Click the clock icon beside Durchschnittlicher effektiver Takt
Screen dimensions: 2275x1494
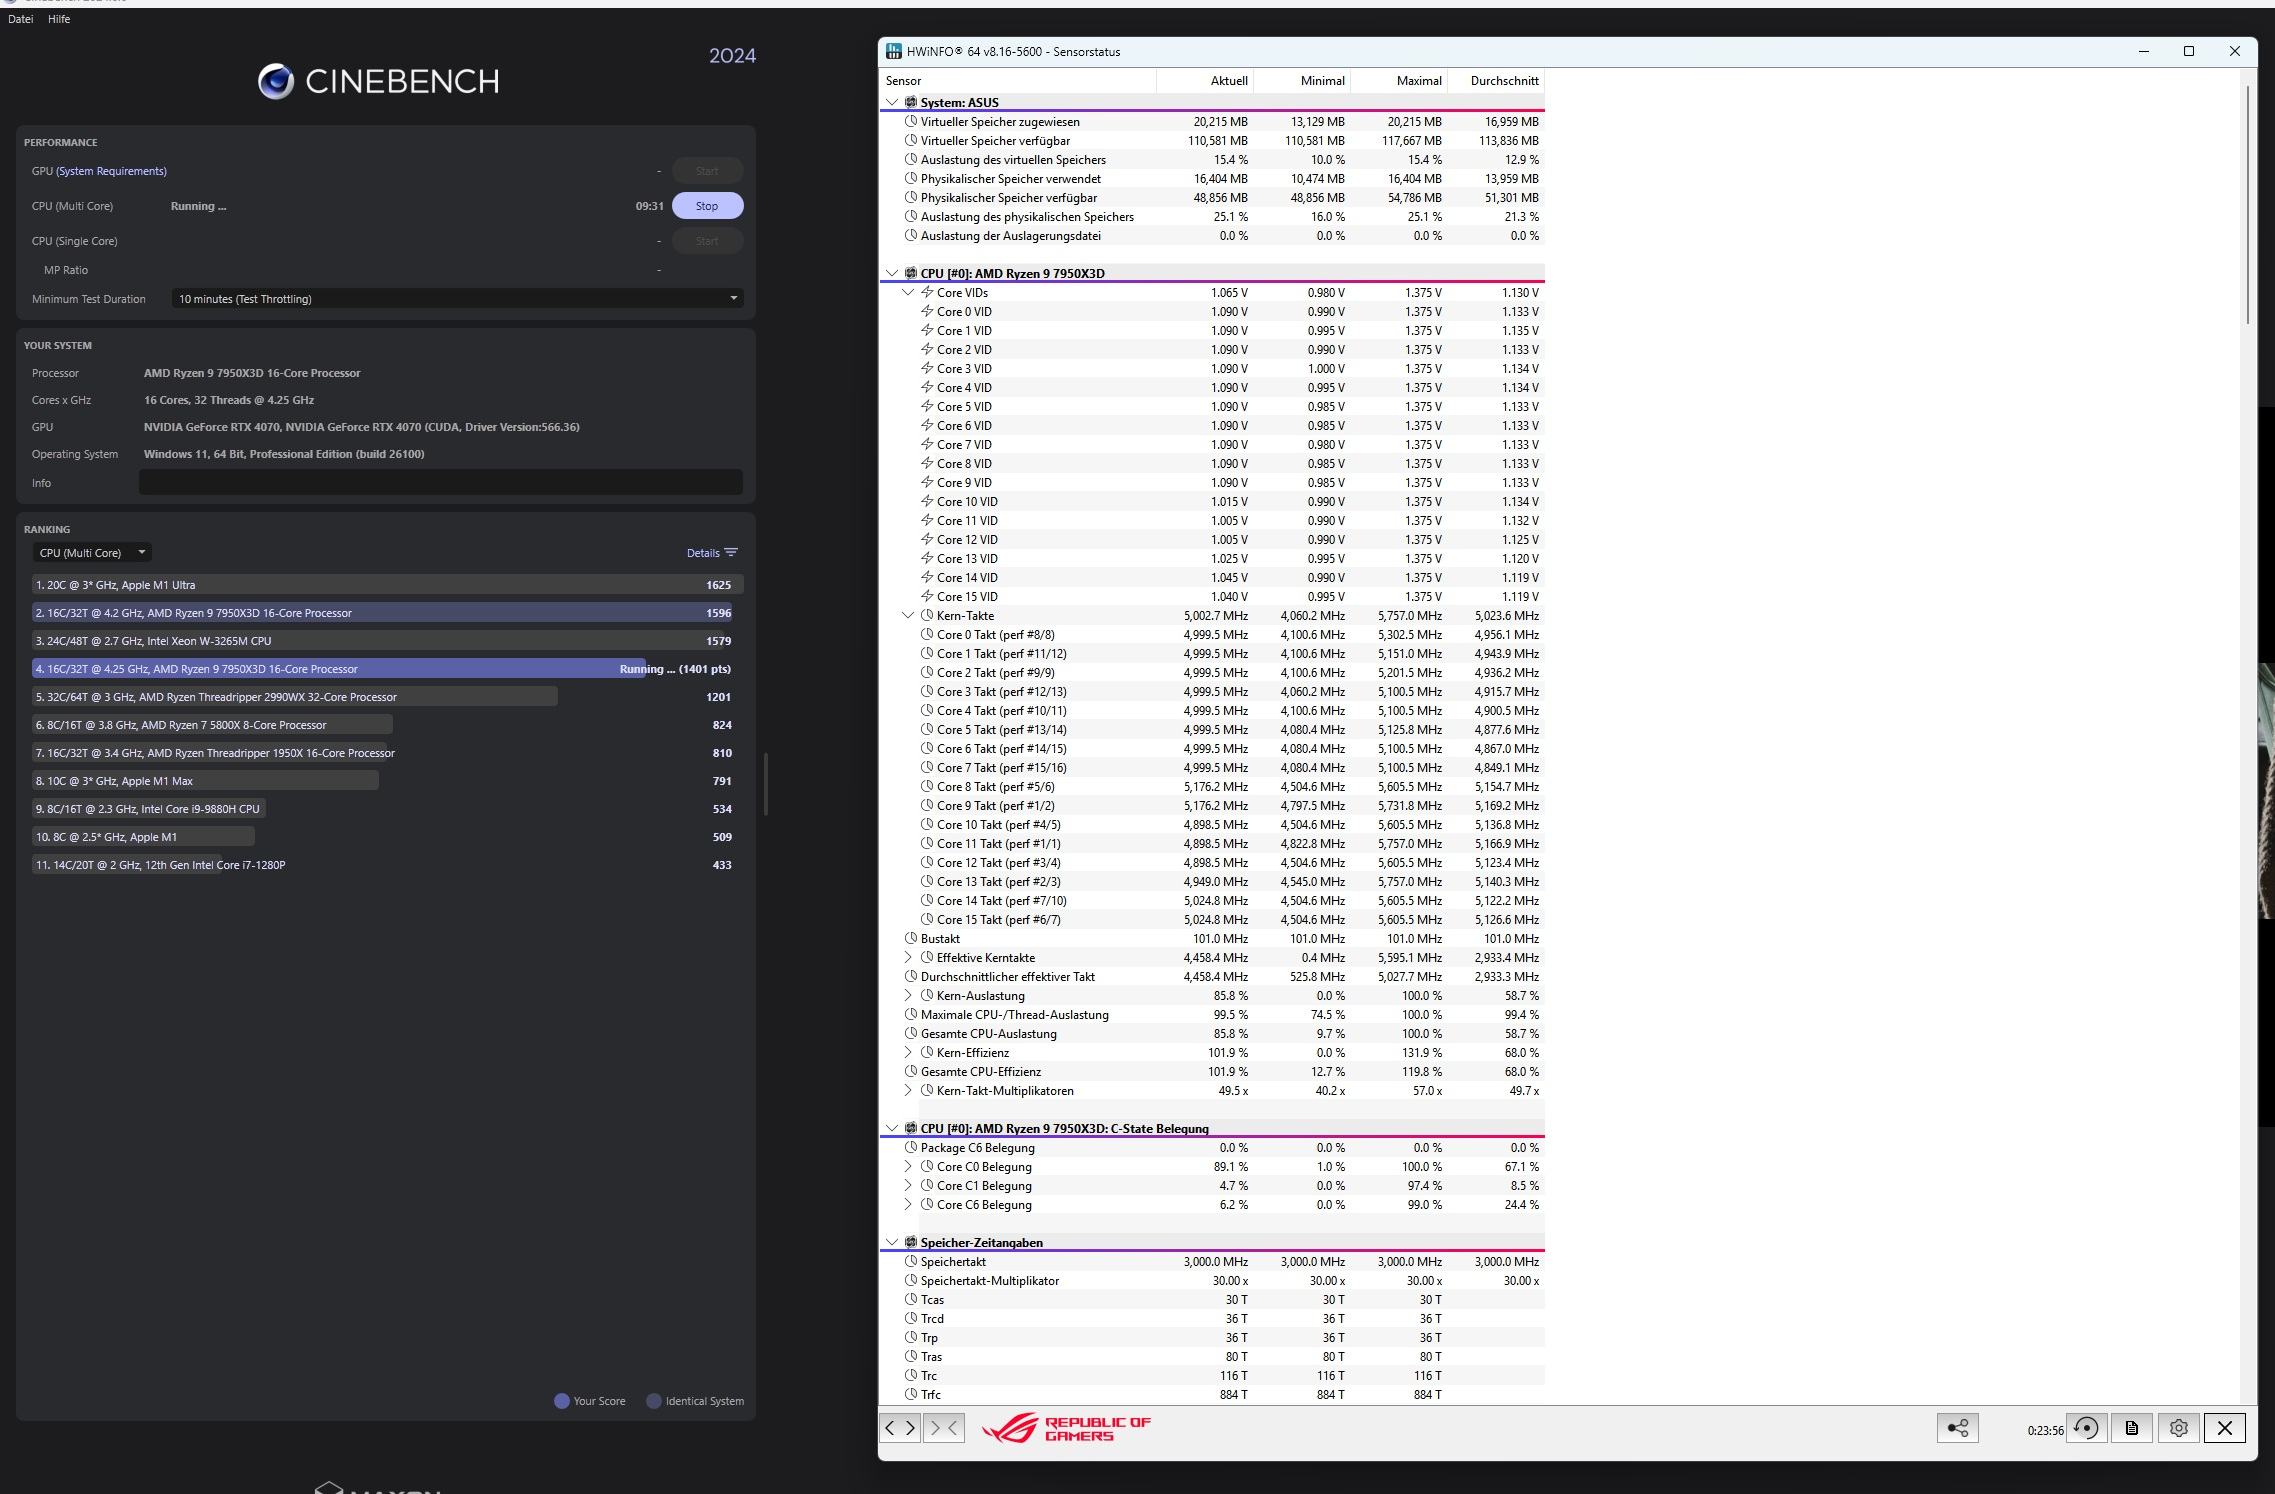click(911, 976)
